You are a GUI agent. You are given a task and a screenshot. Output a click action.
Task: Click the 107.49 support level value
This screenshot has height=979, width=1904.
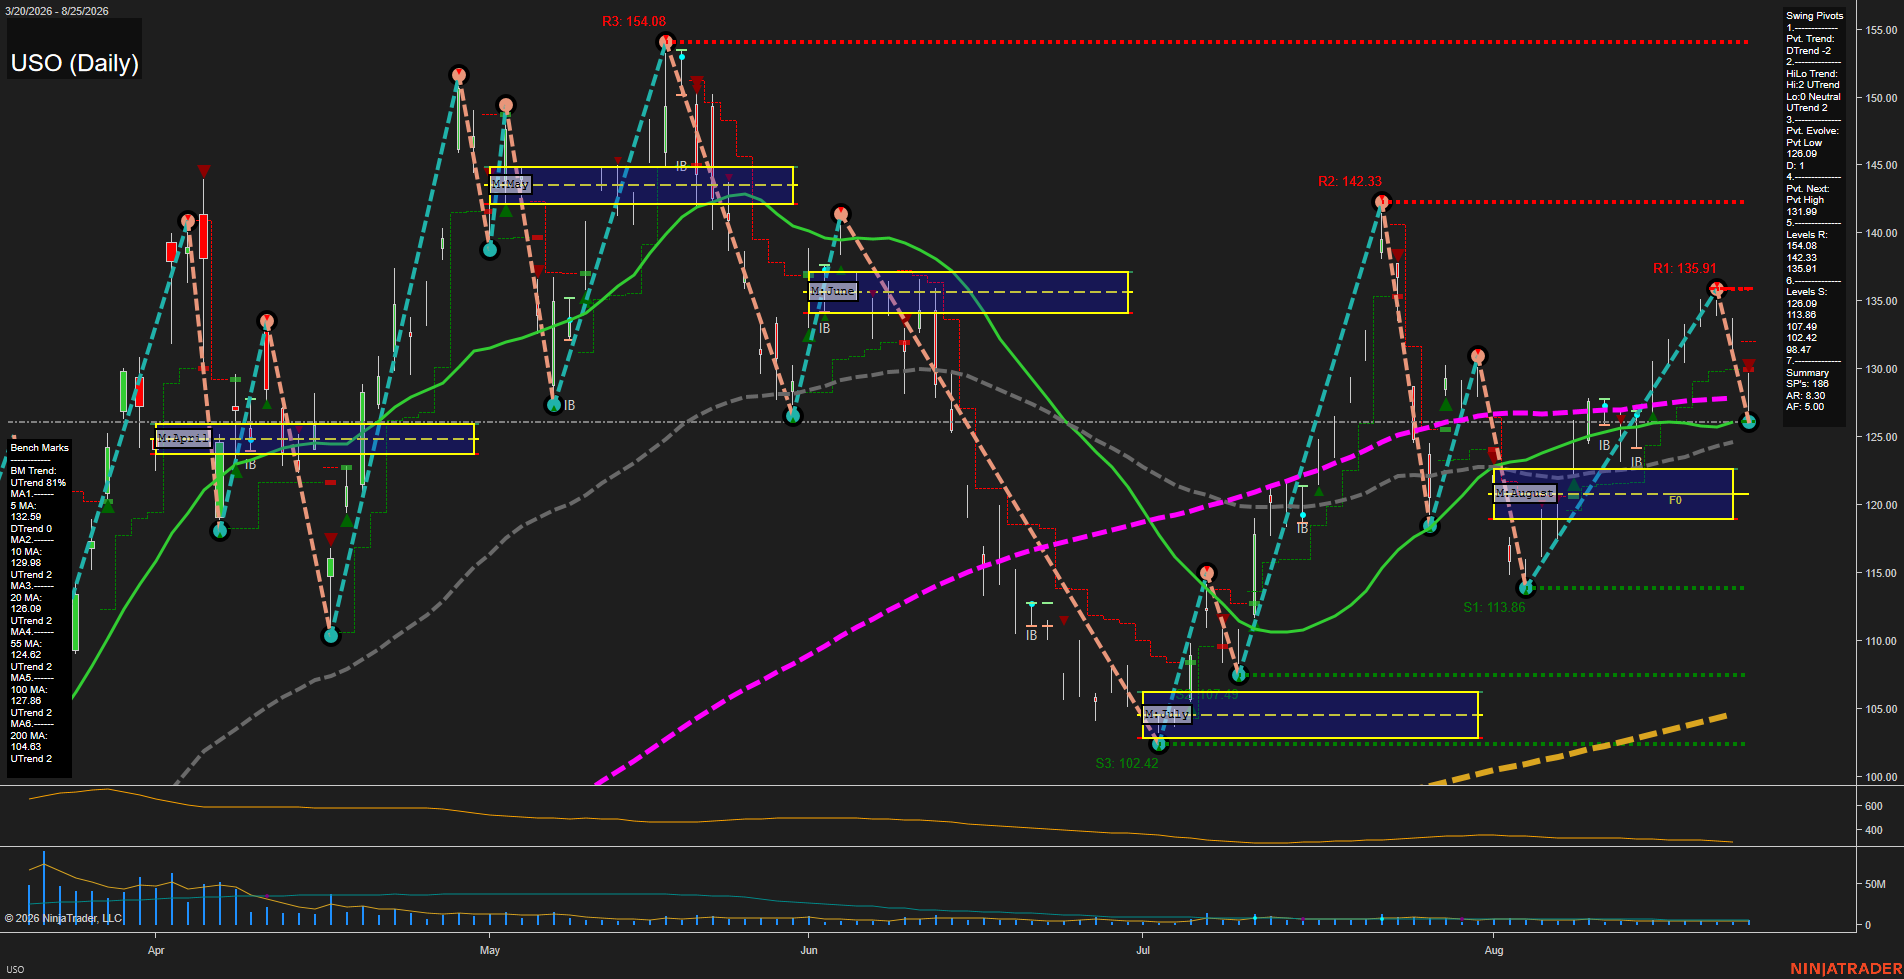pos(1801,327)
